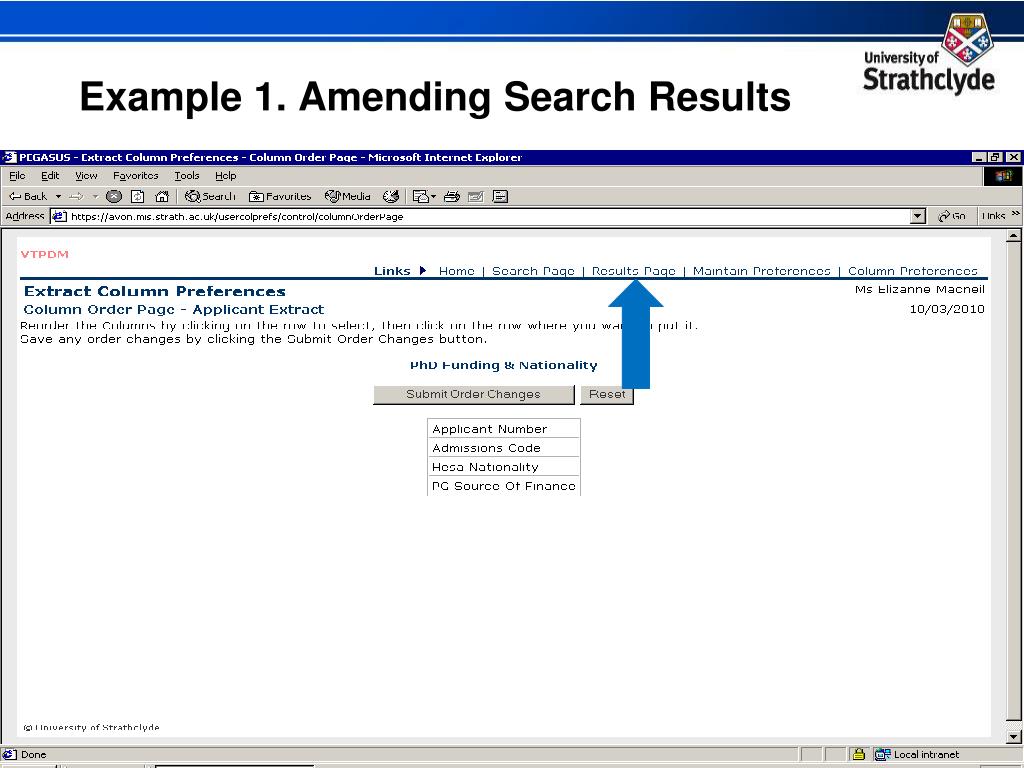
Task: Click the Refresh page icon
Action: click(138, 196)
